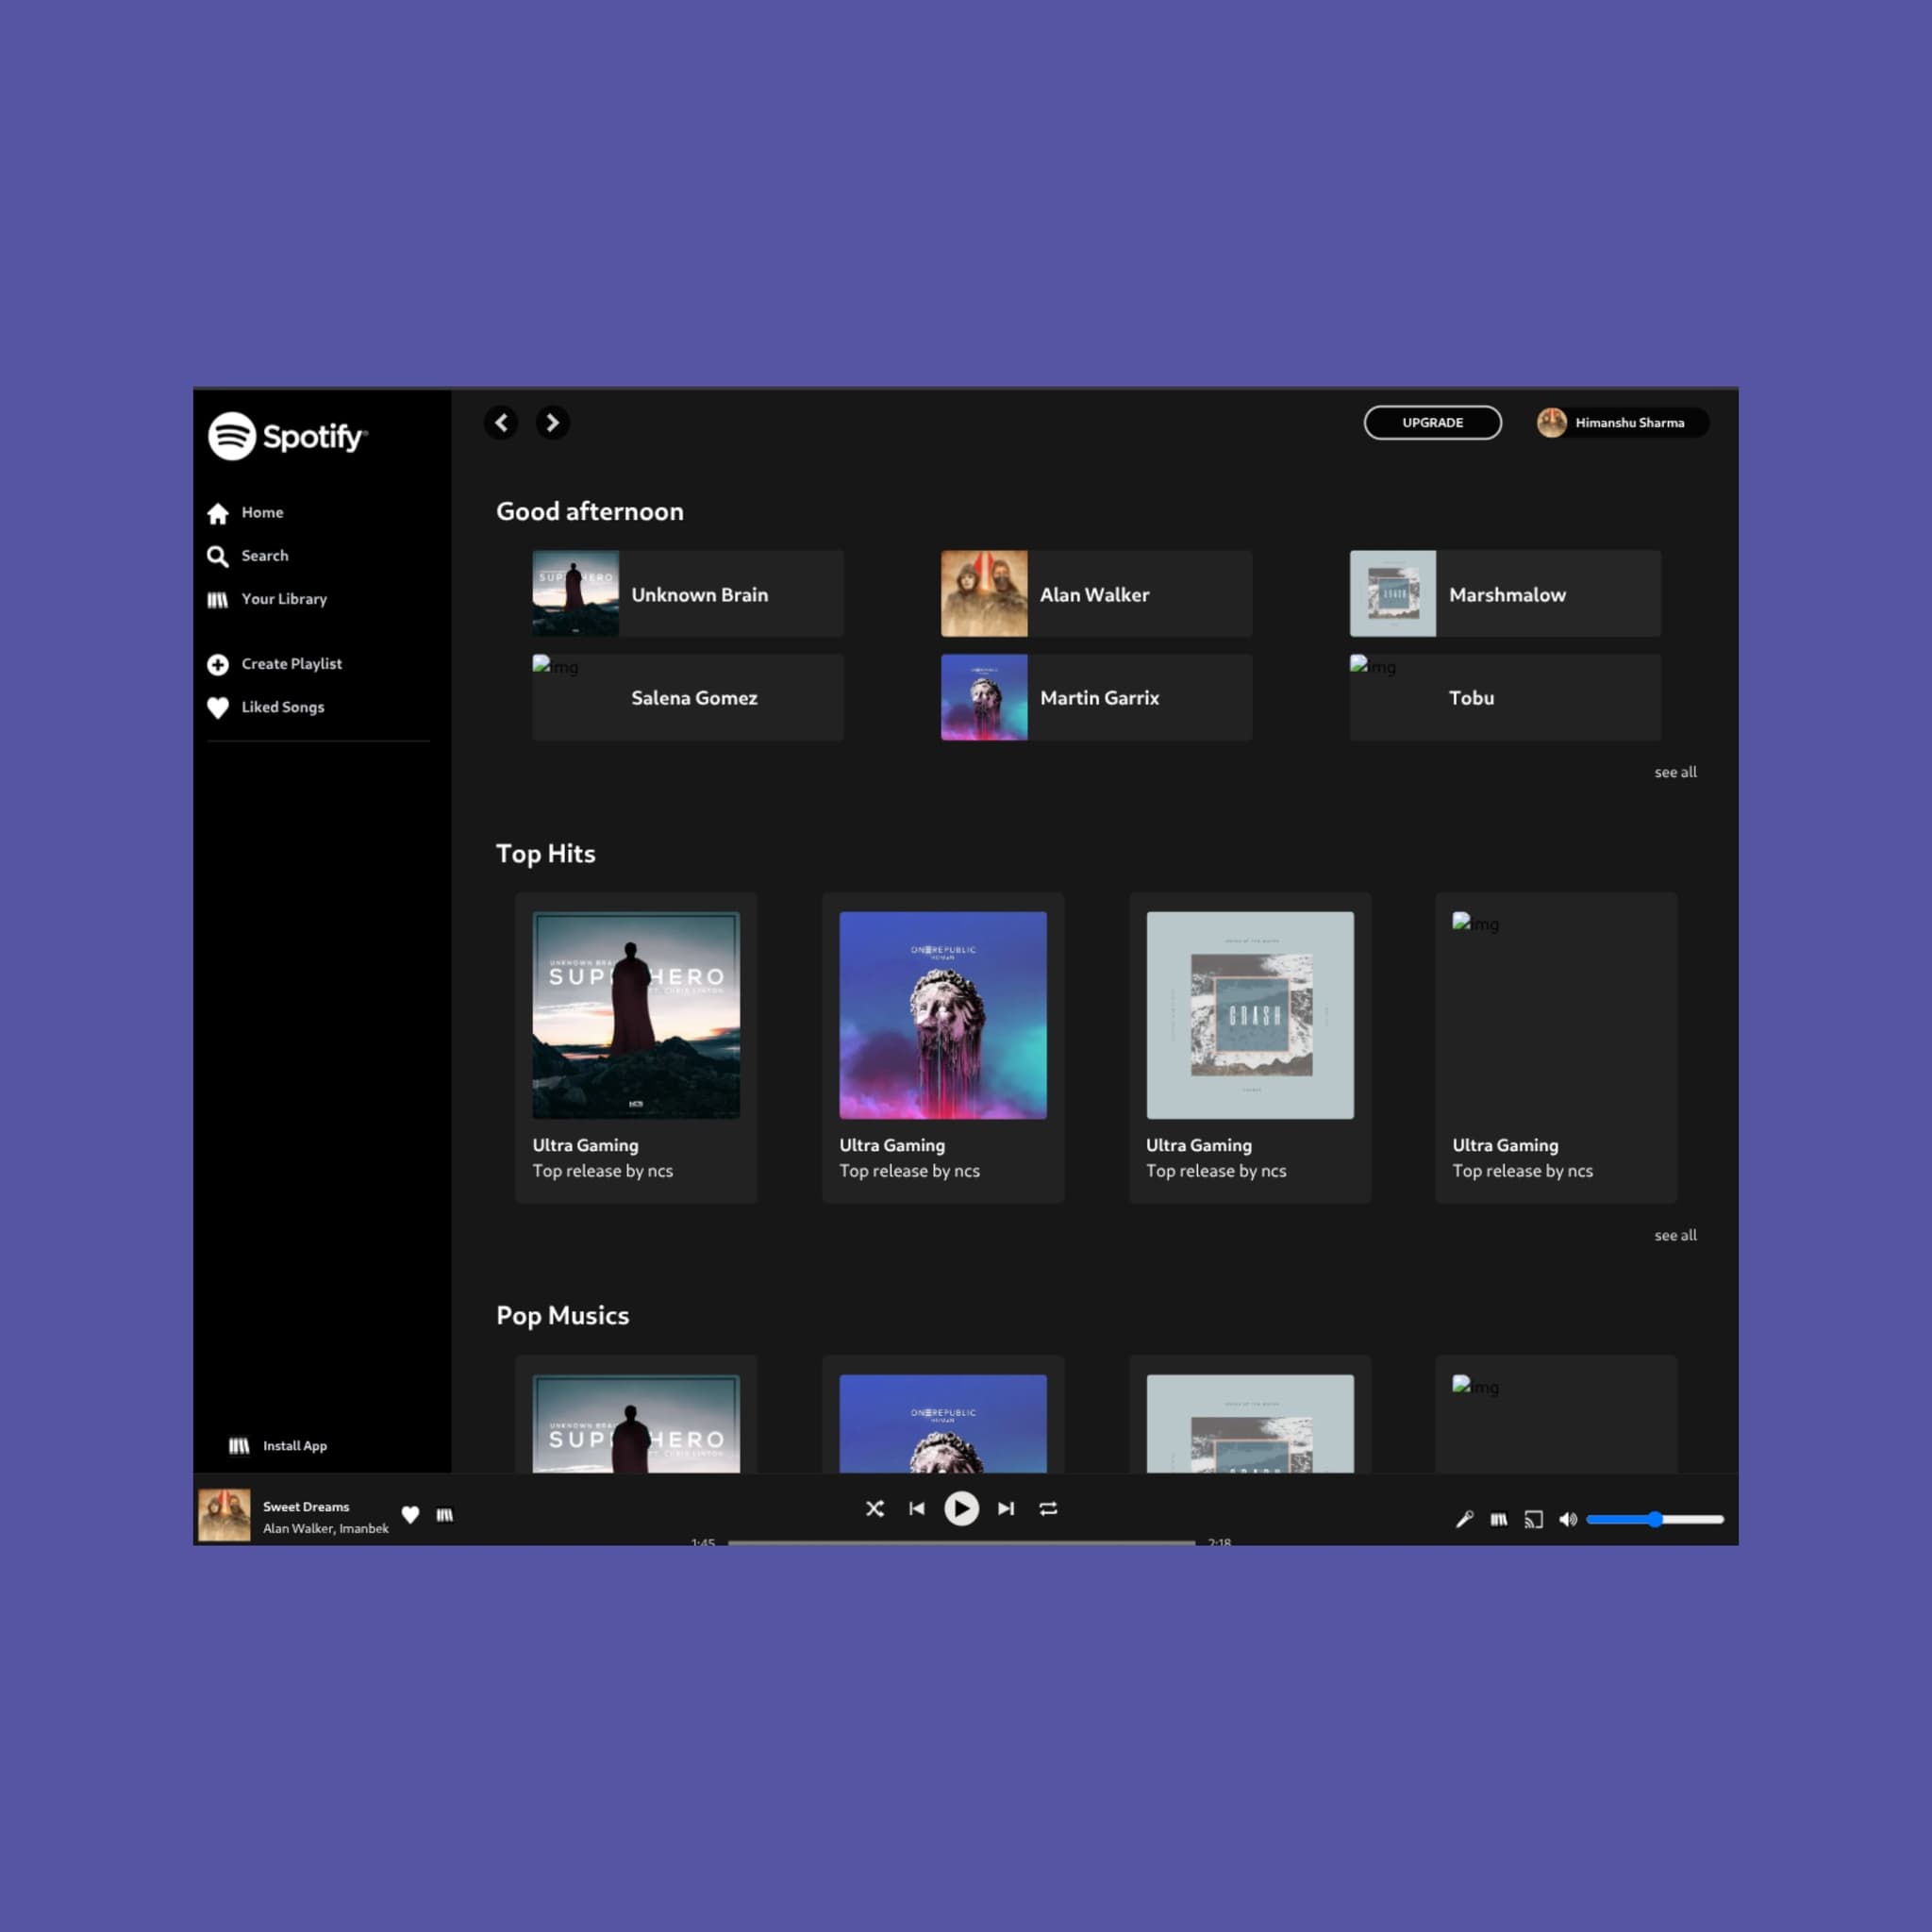Open Your Library in the sidebar
Image resolution: width=1932 pixels, height=1932 pixels.
tap(267, 599)
